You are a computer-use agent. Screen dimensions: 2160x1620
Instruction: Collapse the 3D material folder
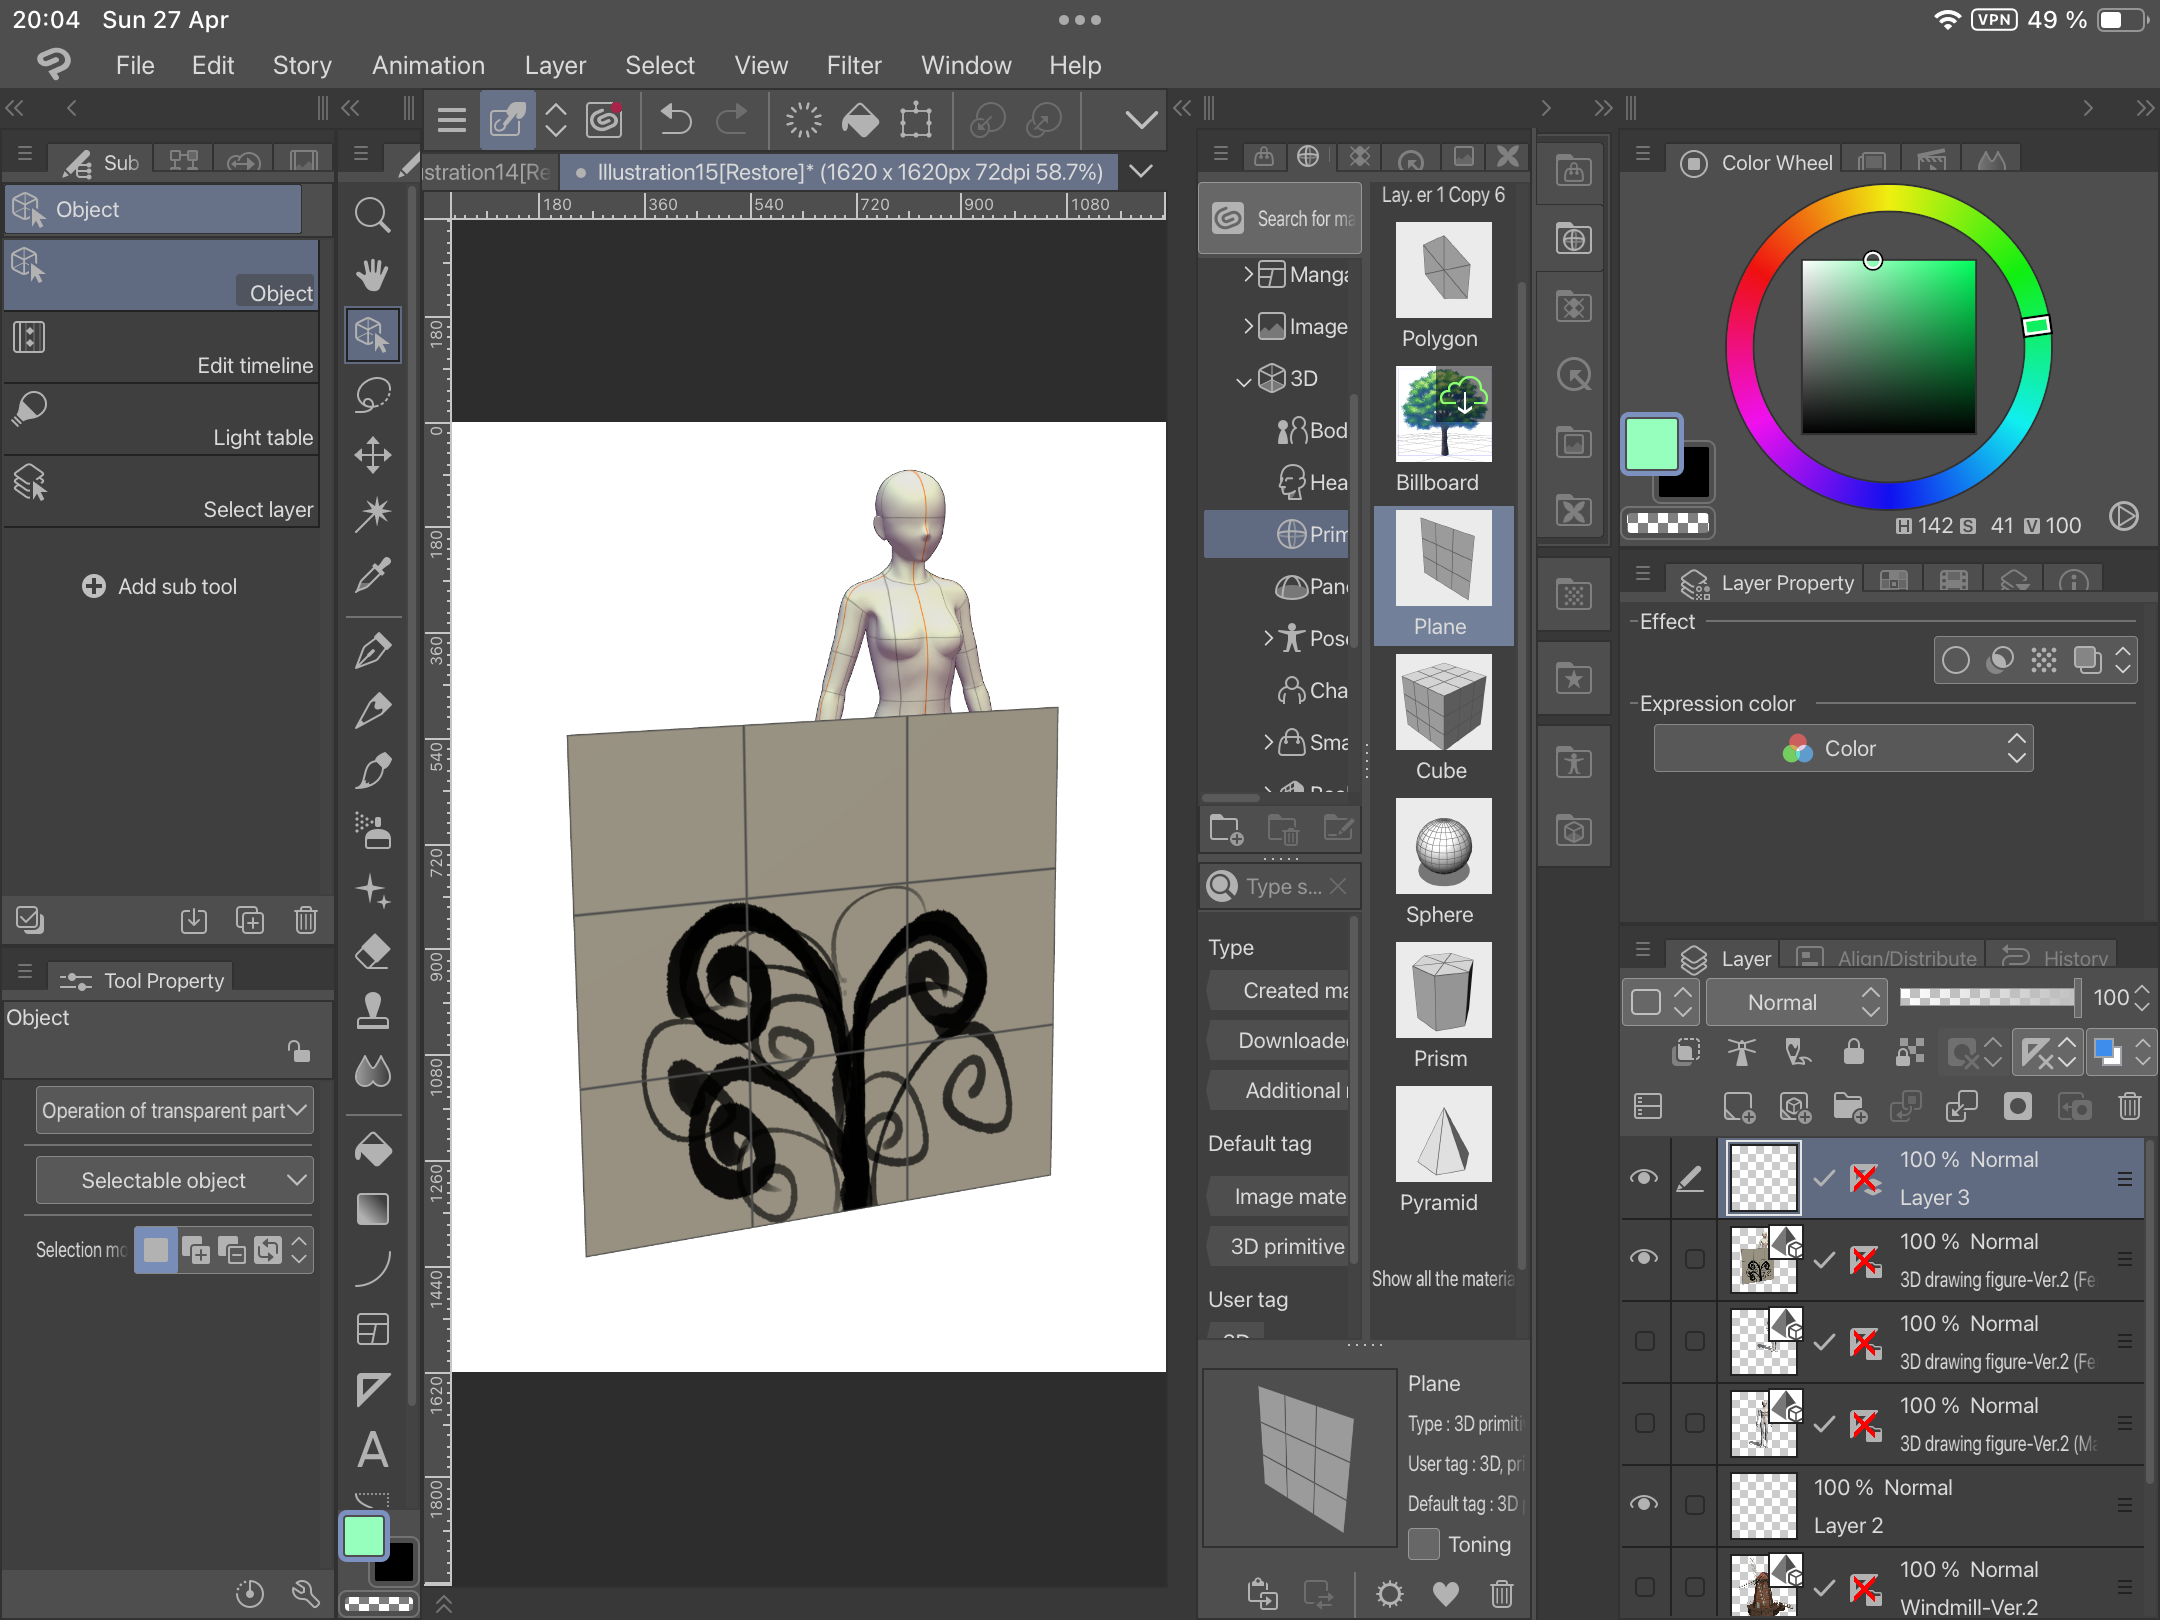click(x=1243, y=380)
